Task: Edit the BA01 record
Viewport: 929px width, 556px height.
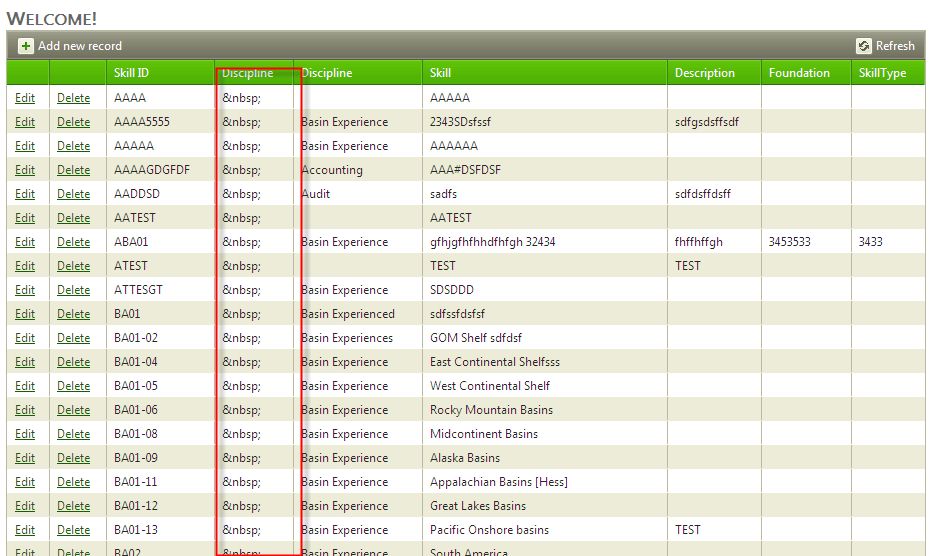Action: [25, 314]
